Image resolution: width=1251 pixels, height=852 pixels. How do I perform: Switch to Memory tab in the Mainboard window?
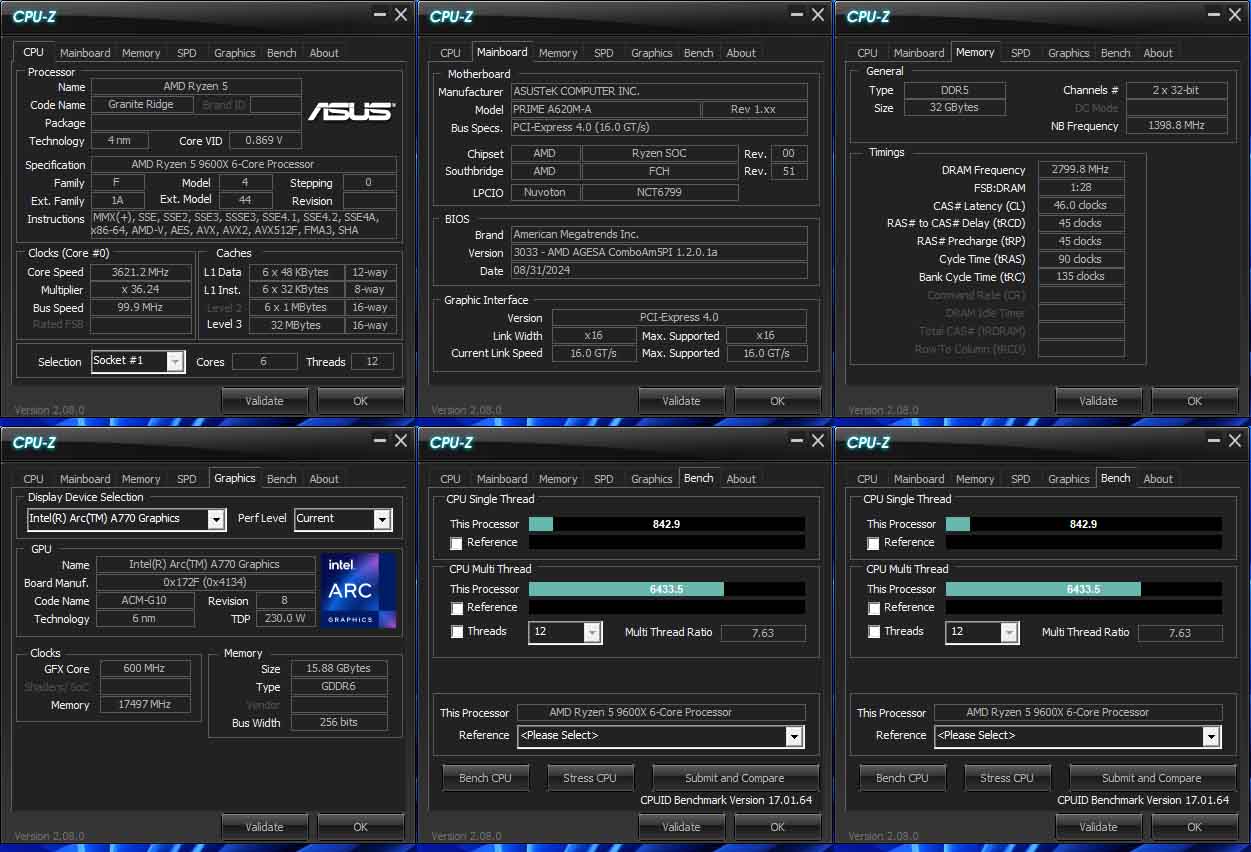558,53
